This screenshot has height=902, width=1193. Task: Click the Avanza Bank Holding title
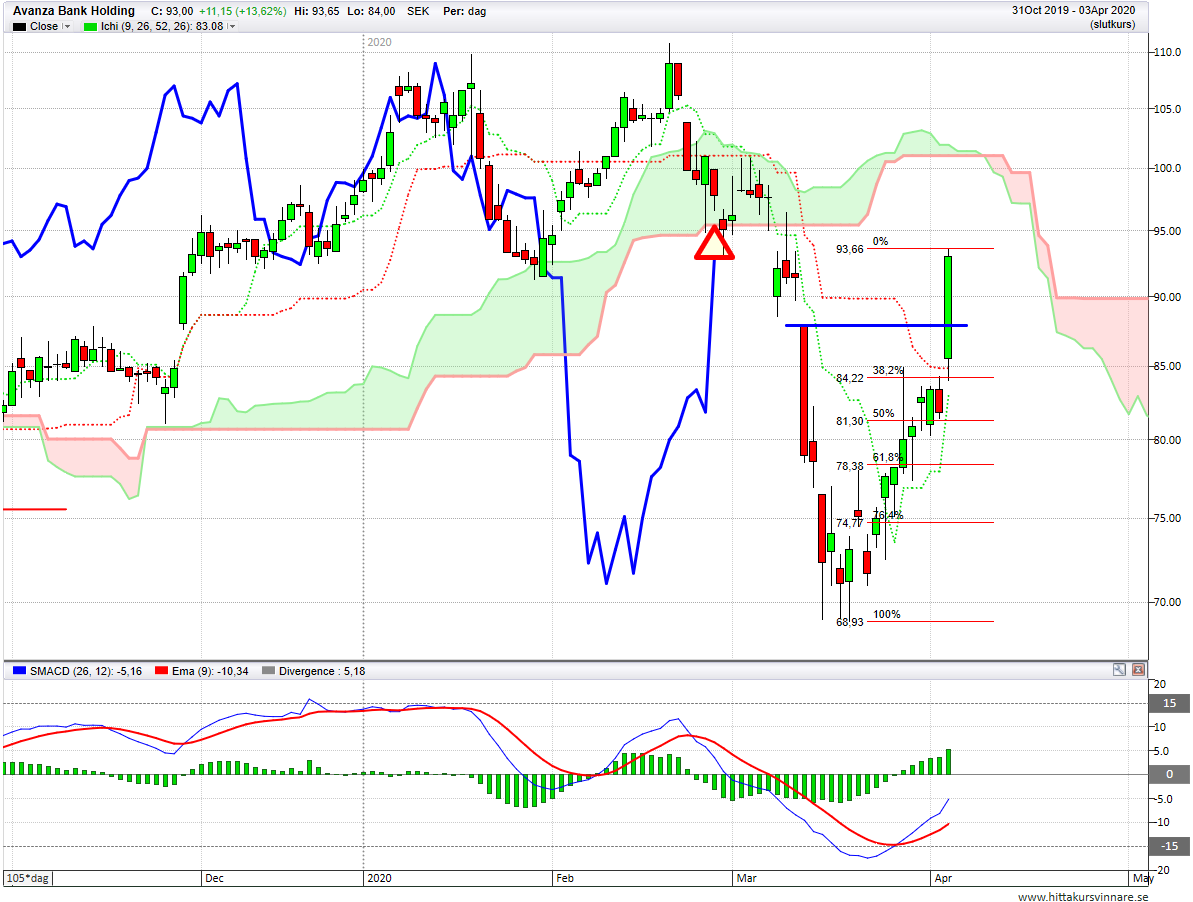coord(74,11)
